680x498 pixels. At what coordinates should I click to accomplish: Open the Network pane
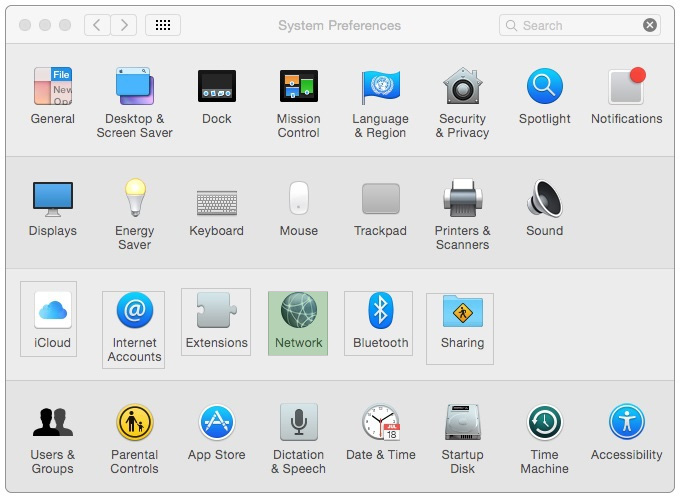(x=298, y=324)
